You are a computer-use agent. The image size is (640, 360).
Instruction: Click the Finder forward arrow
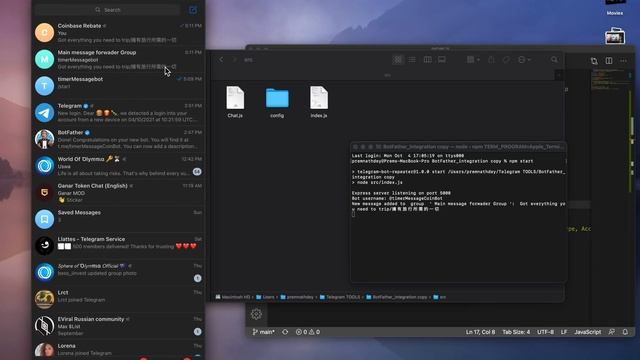pos(234,60)
